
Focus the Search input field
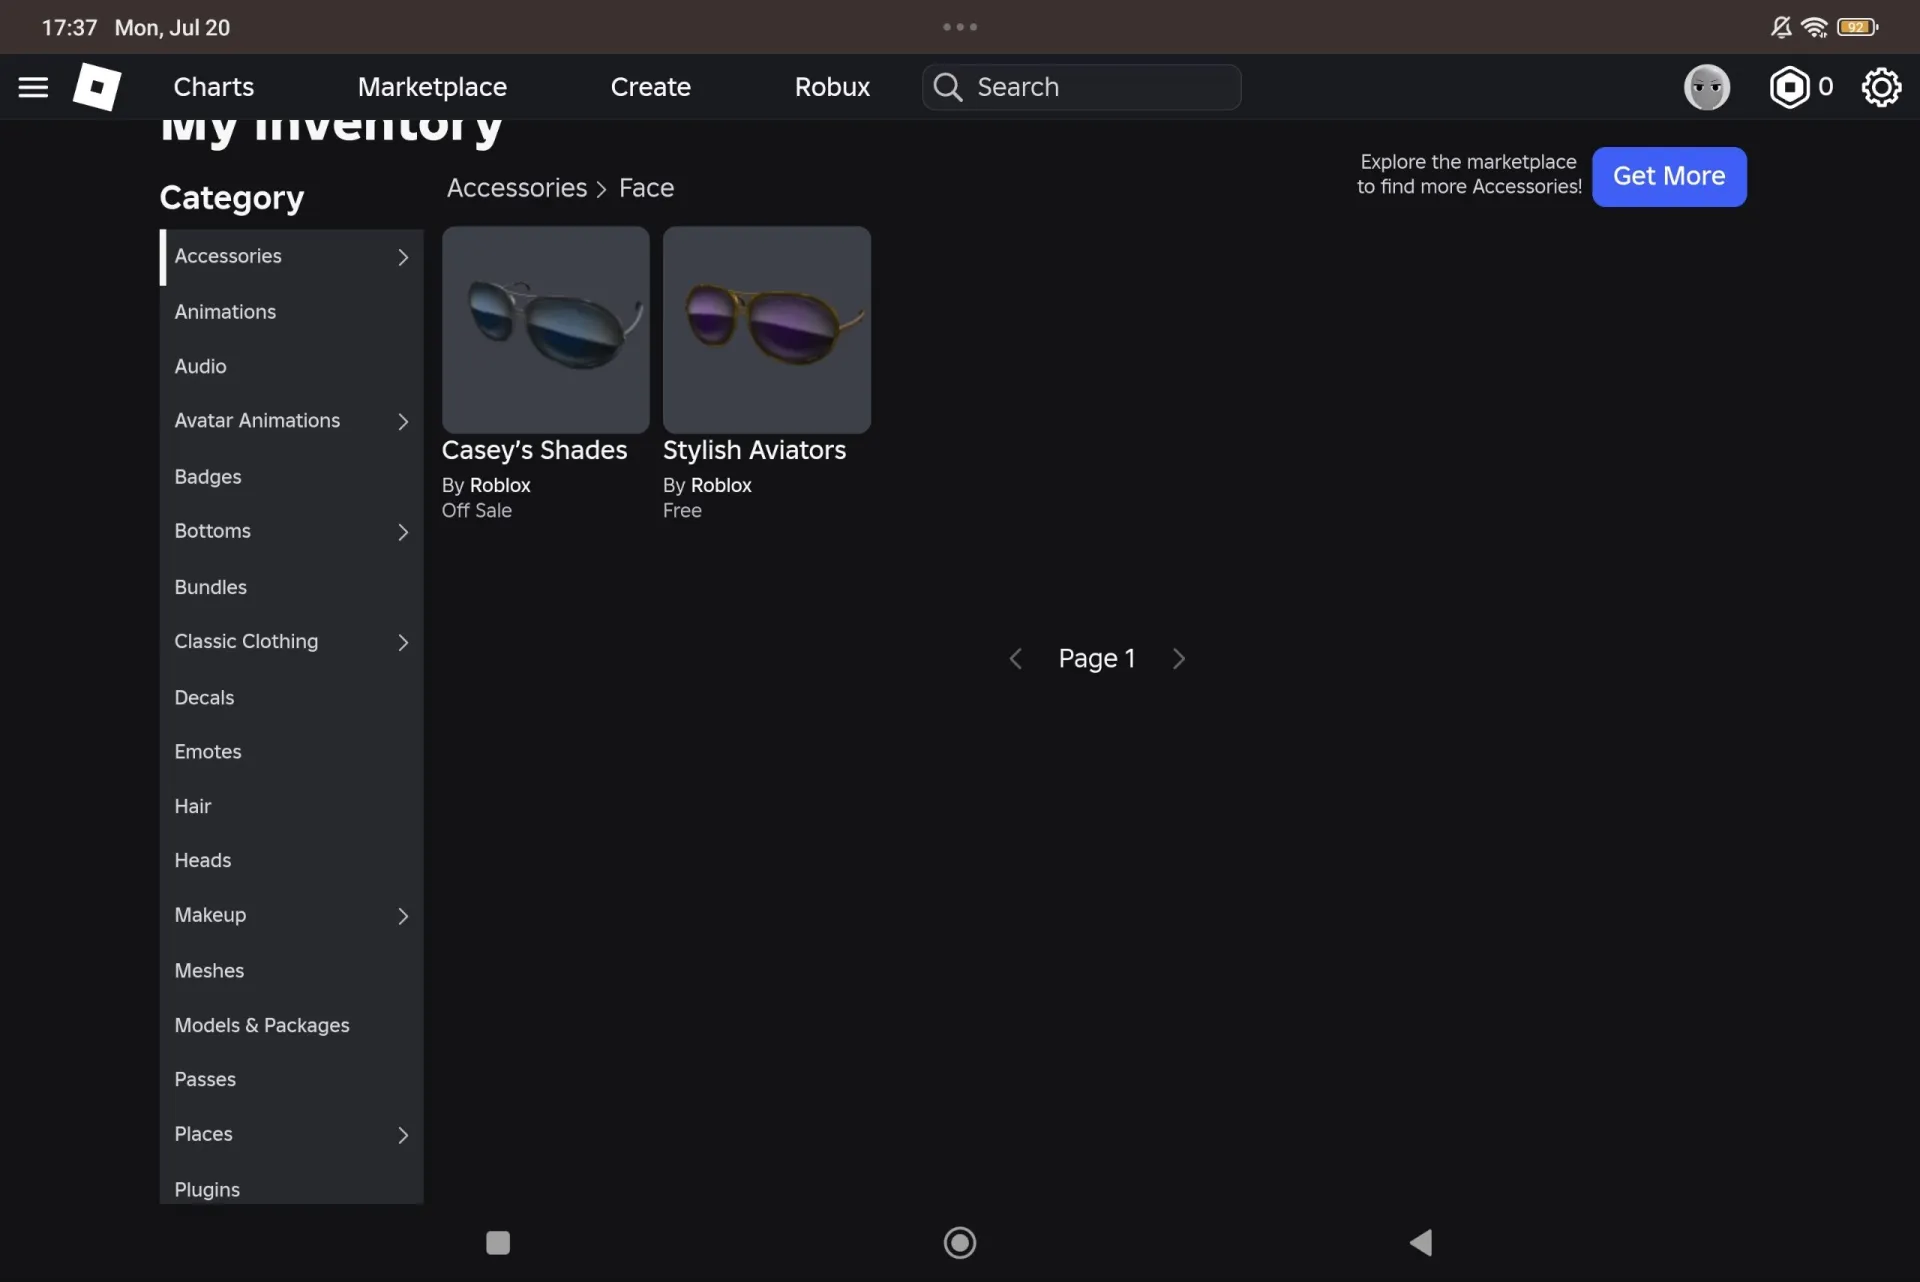click(x=1082, y=87)
